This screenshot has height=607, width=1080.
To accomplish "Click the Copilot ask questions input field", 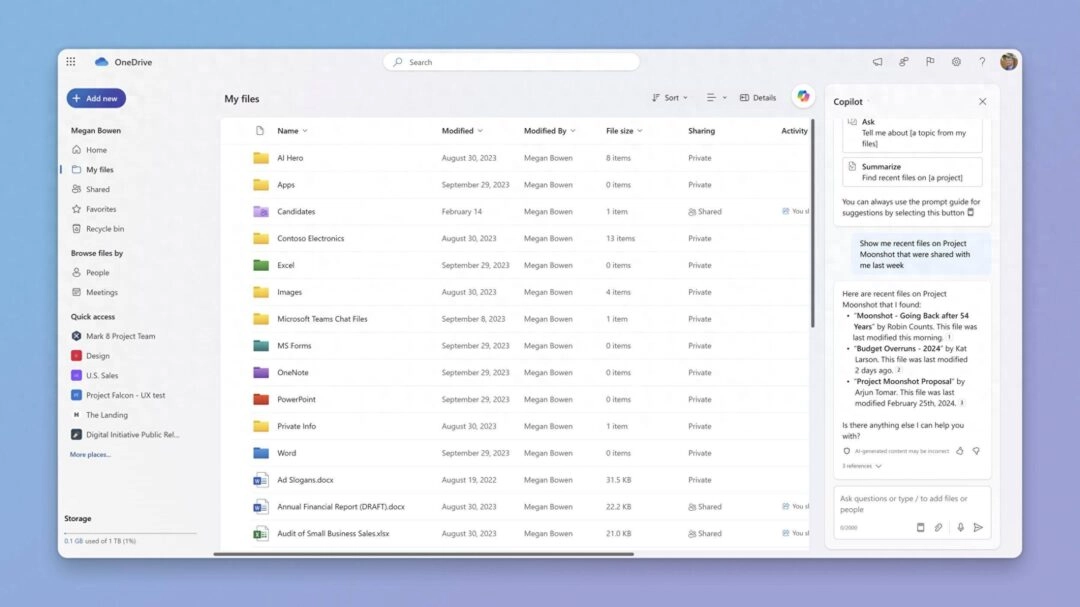I will click(910, 503).
